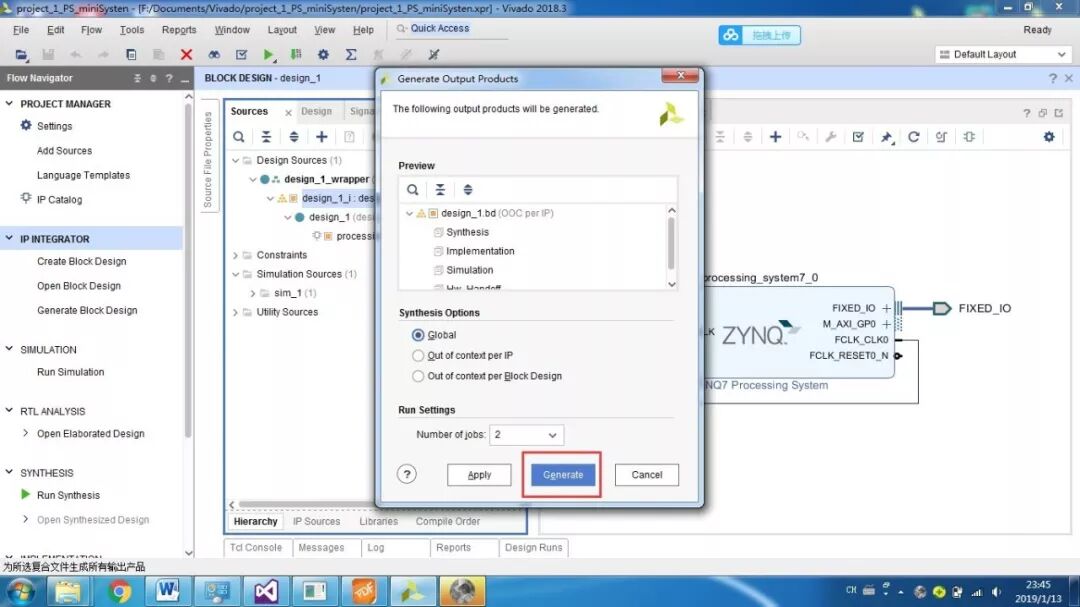
Task: Click the Apply button
Action: point(479,475)
